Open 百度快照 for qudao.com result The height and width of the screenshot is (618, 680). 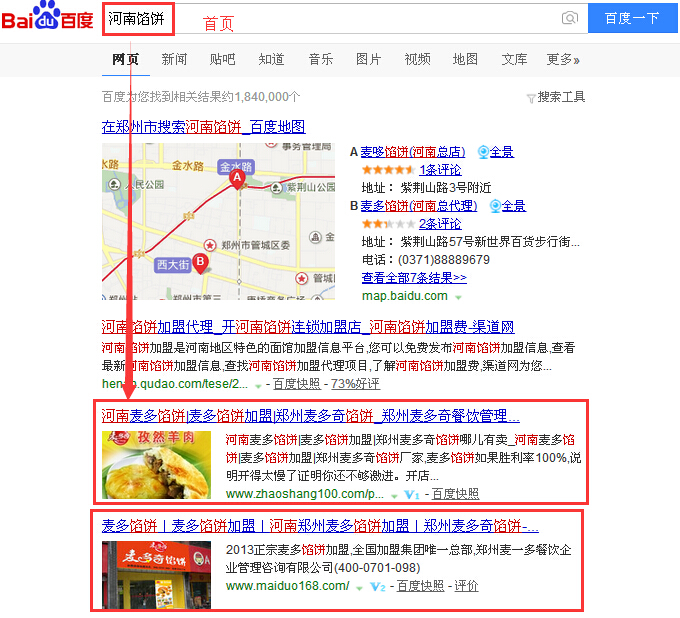pyautogui.click(x=296, y=384)
